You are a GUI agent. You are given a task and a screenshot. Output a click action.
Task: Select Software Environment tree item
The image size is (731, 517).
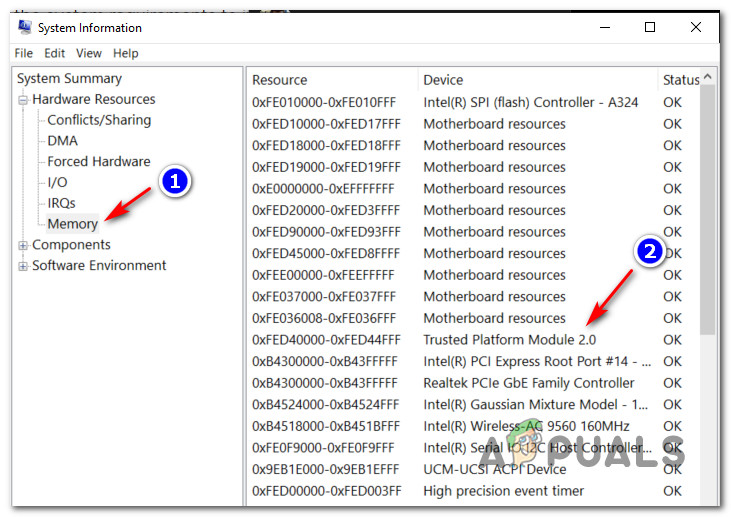click(99, 266)
